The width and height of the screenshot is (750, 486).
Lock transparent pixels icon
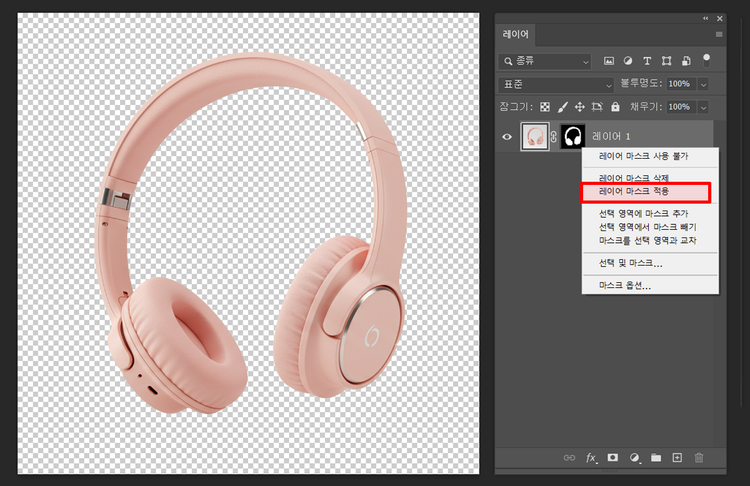(545, 107)
